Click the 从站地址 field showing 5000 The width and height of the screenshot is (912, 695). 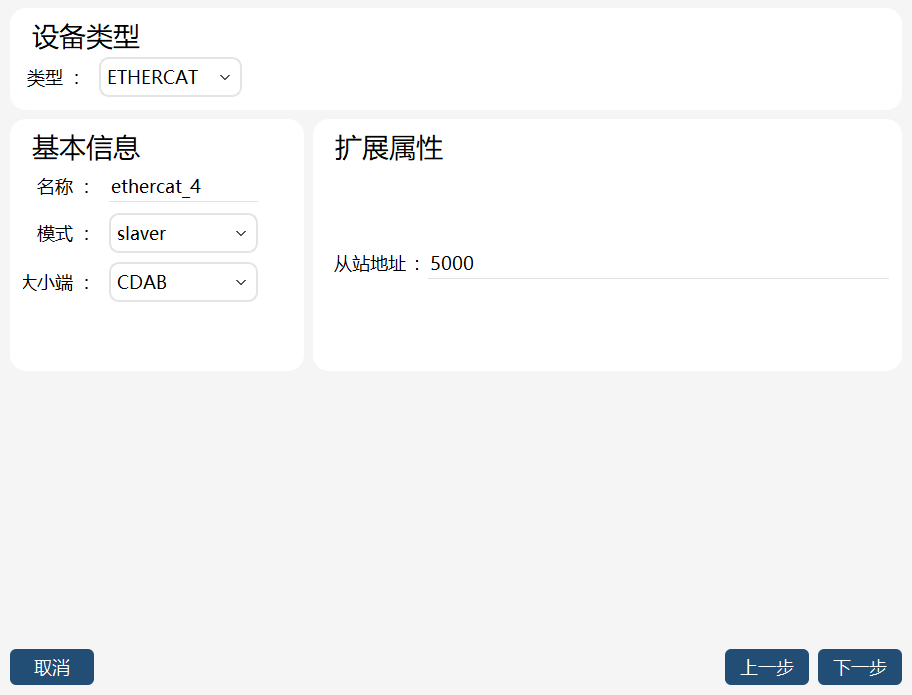click(x=658, y=263)
